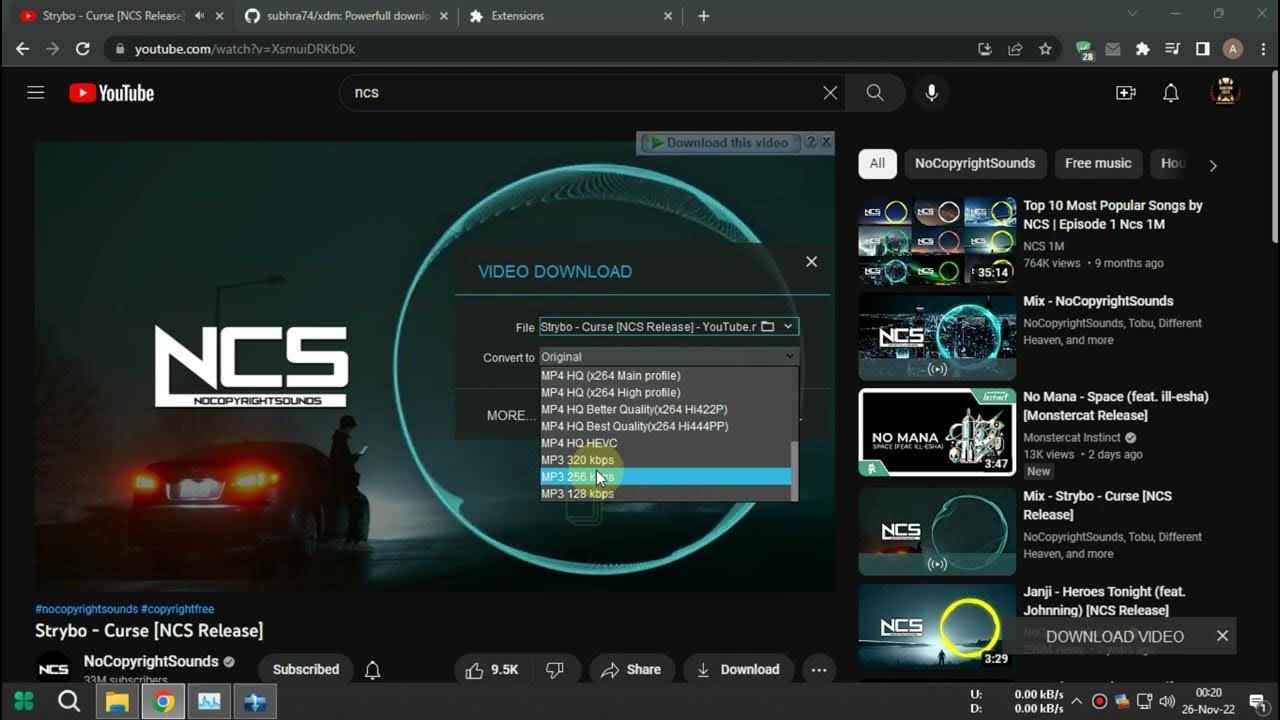Toggle the channel notification bell beside Subscribed
The image size is (1280, 720).
point(372,670)
